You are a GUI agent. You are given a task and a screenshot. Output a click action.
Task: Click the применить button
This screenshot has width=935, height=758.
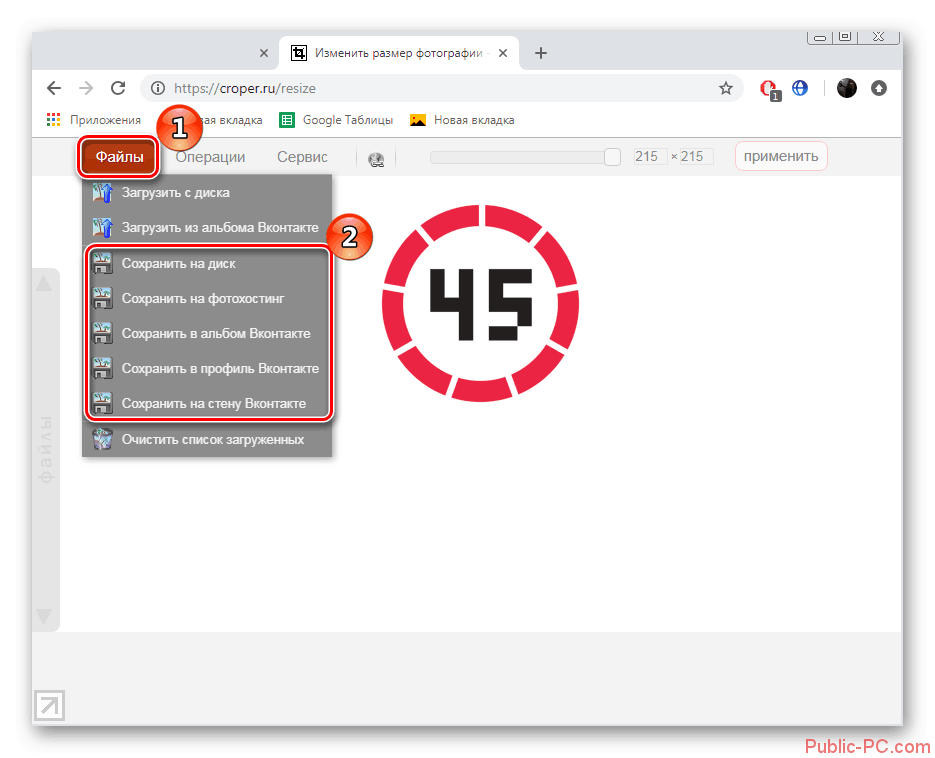tap(781, 156)
